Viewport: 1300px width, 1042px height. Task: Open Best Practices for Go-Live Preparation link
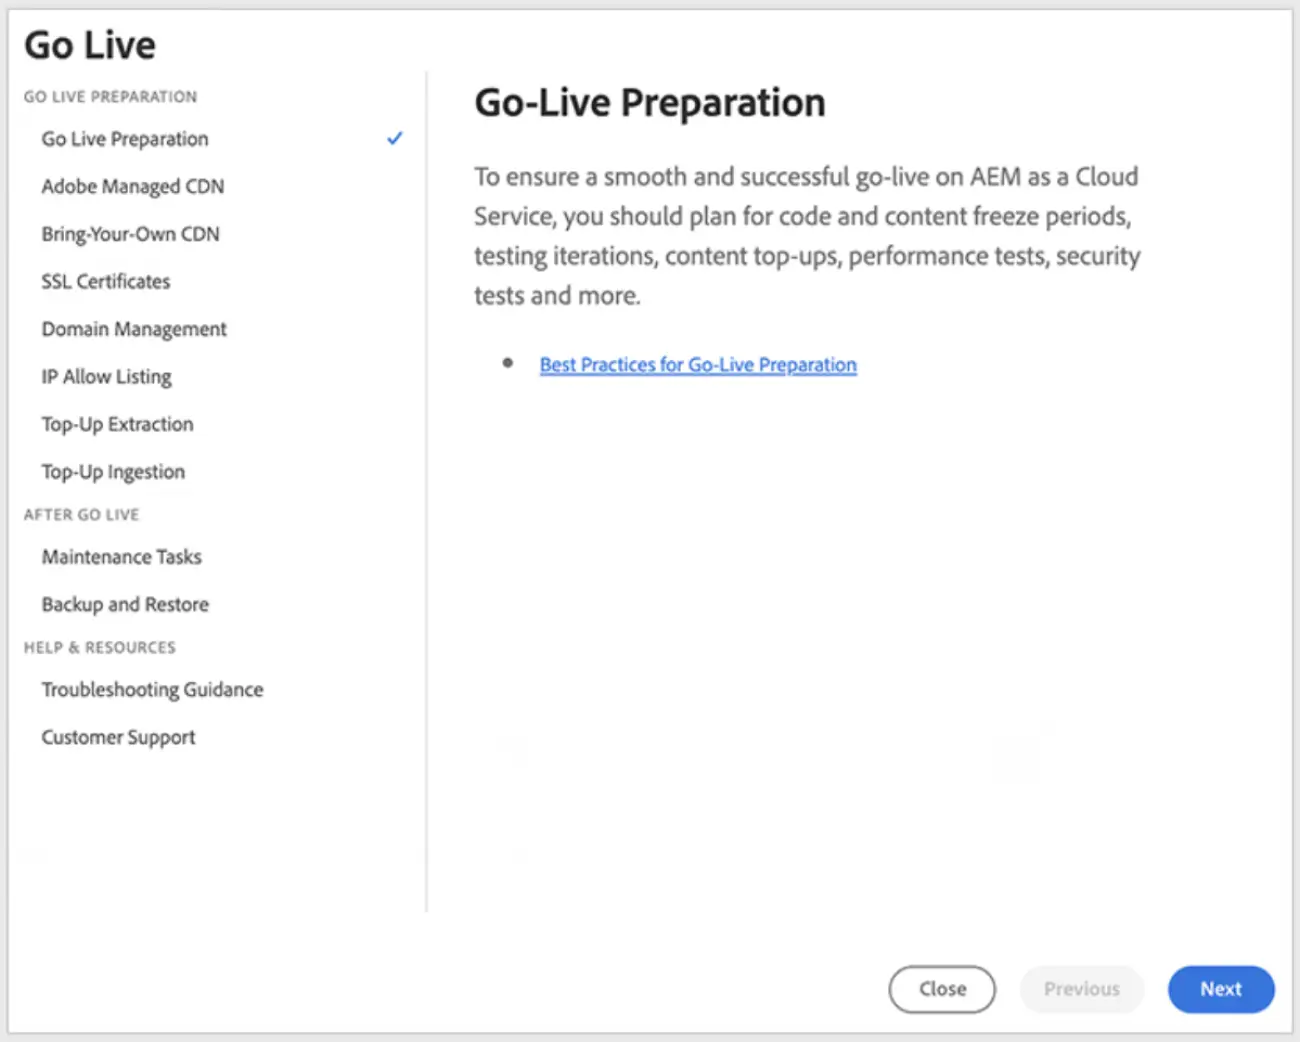698,365
